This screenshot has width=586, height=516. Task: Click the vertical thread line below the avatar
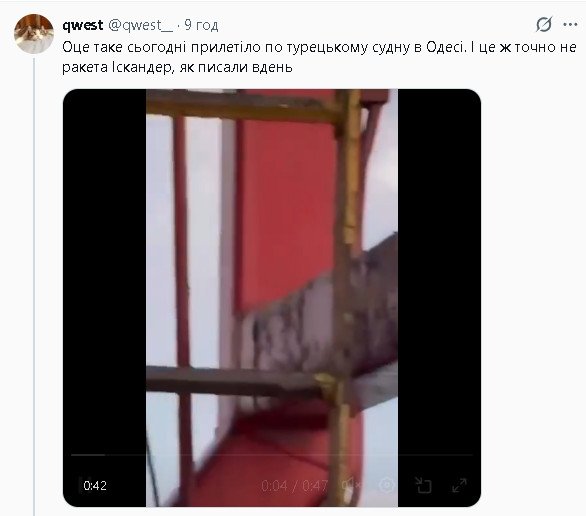pyautogui.click(x=34, y=286)
